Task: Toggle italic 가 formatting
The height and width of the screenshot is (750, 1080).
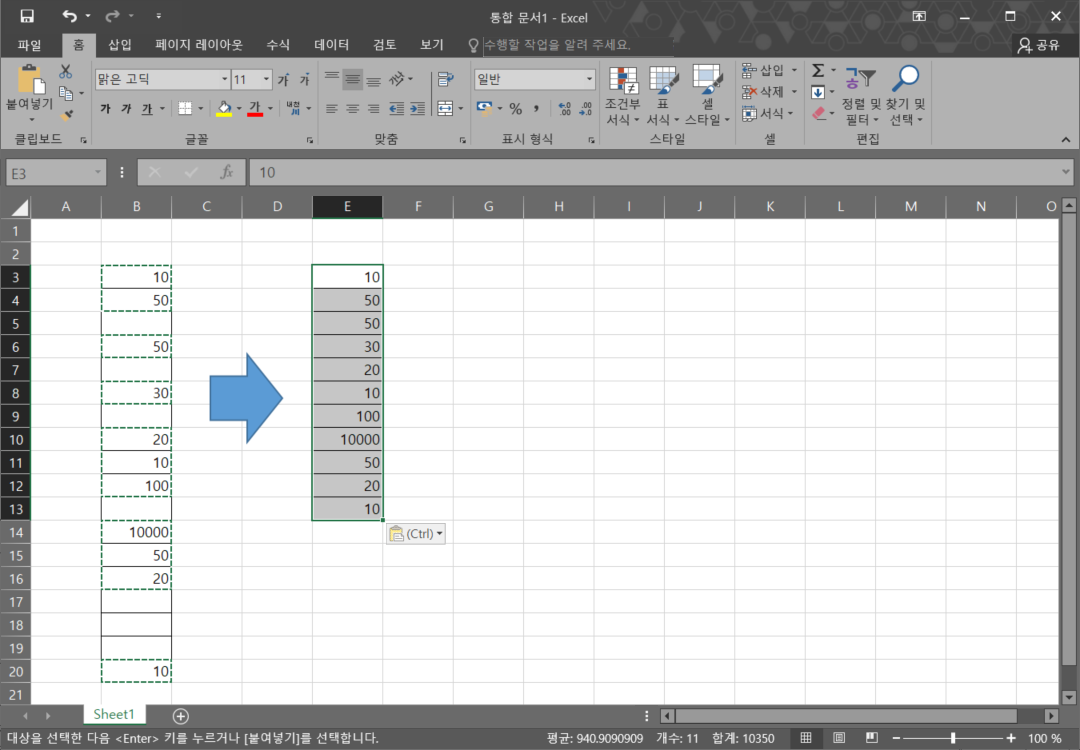Action: click(126, 108)
